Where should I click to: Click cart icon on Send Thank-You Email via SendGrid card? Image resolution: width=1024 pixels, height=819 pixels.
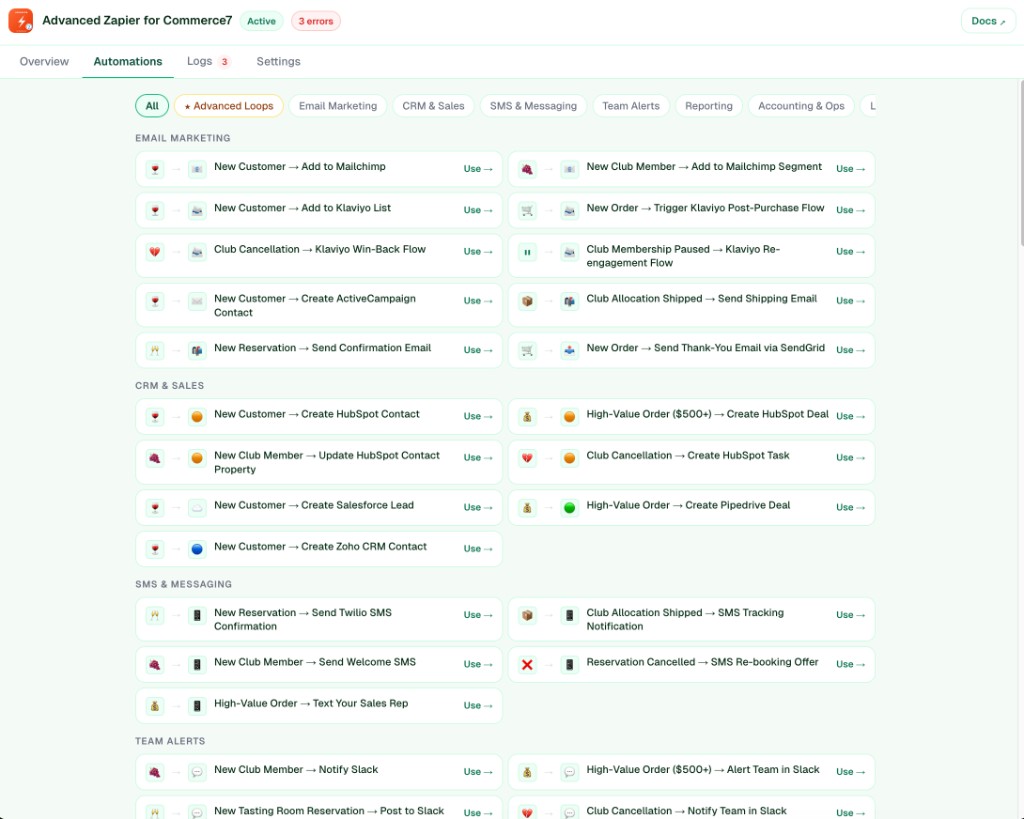(527, 351)
